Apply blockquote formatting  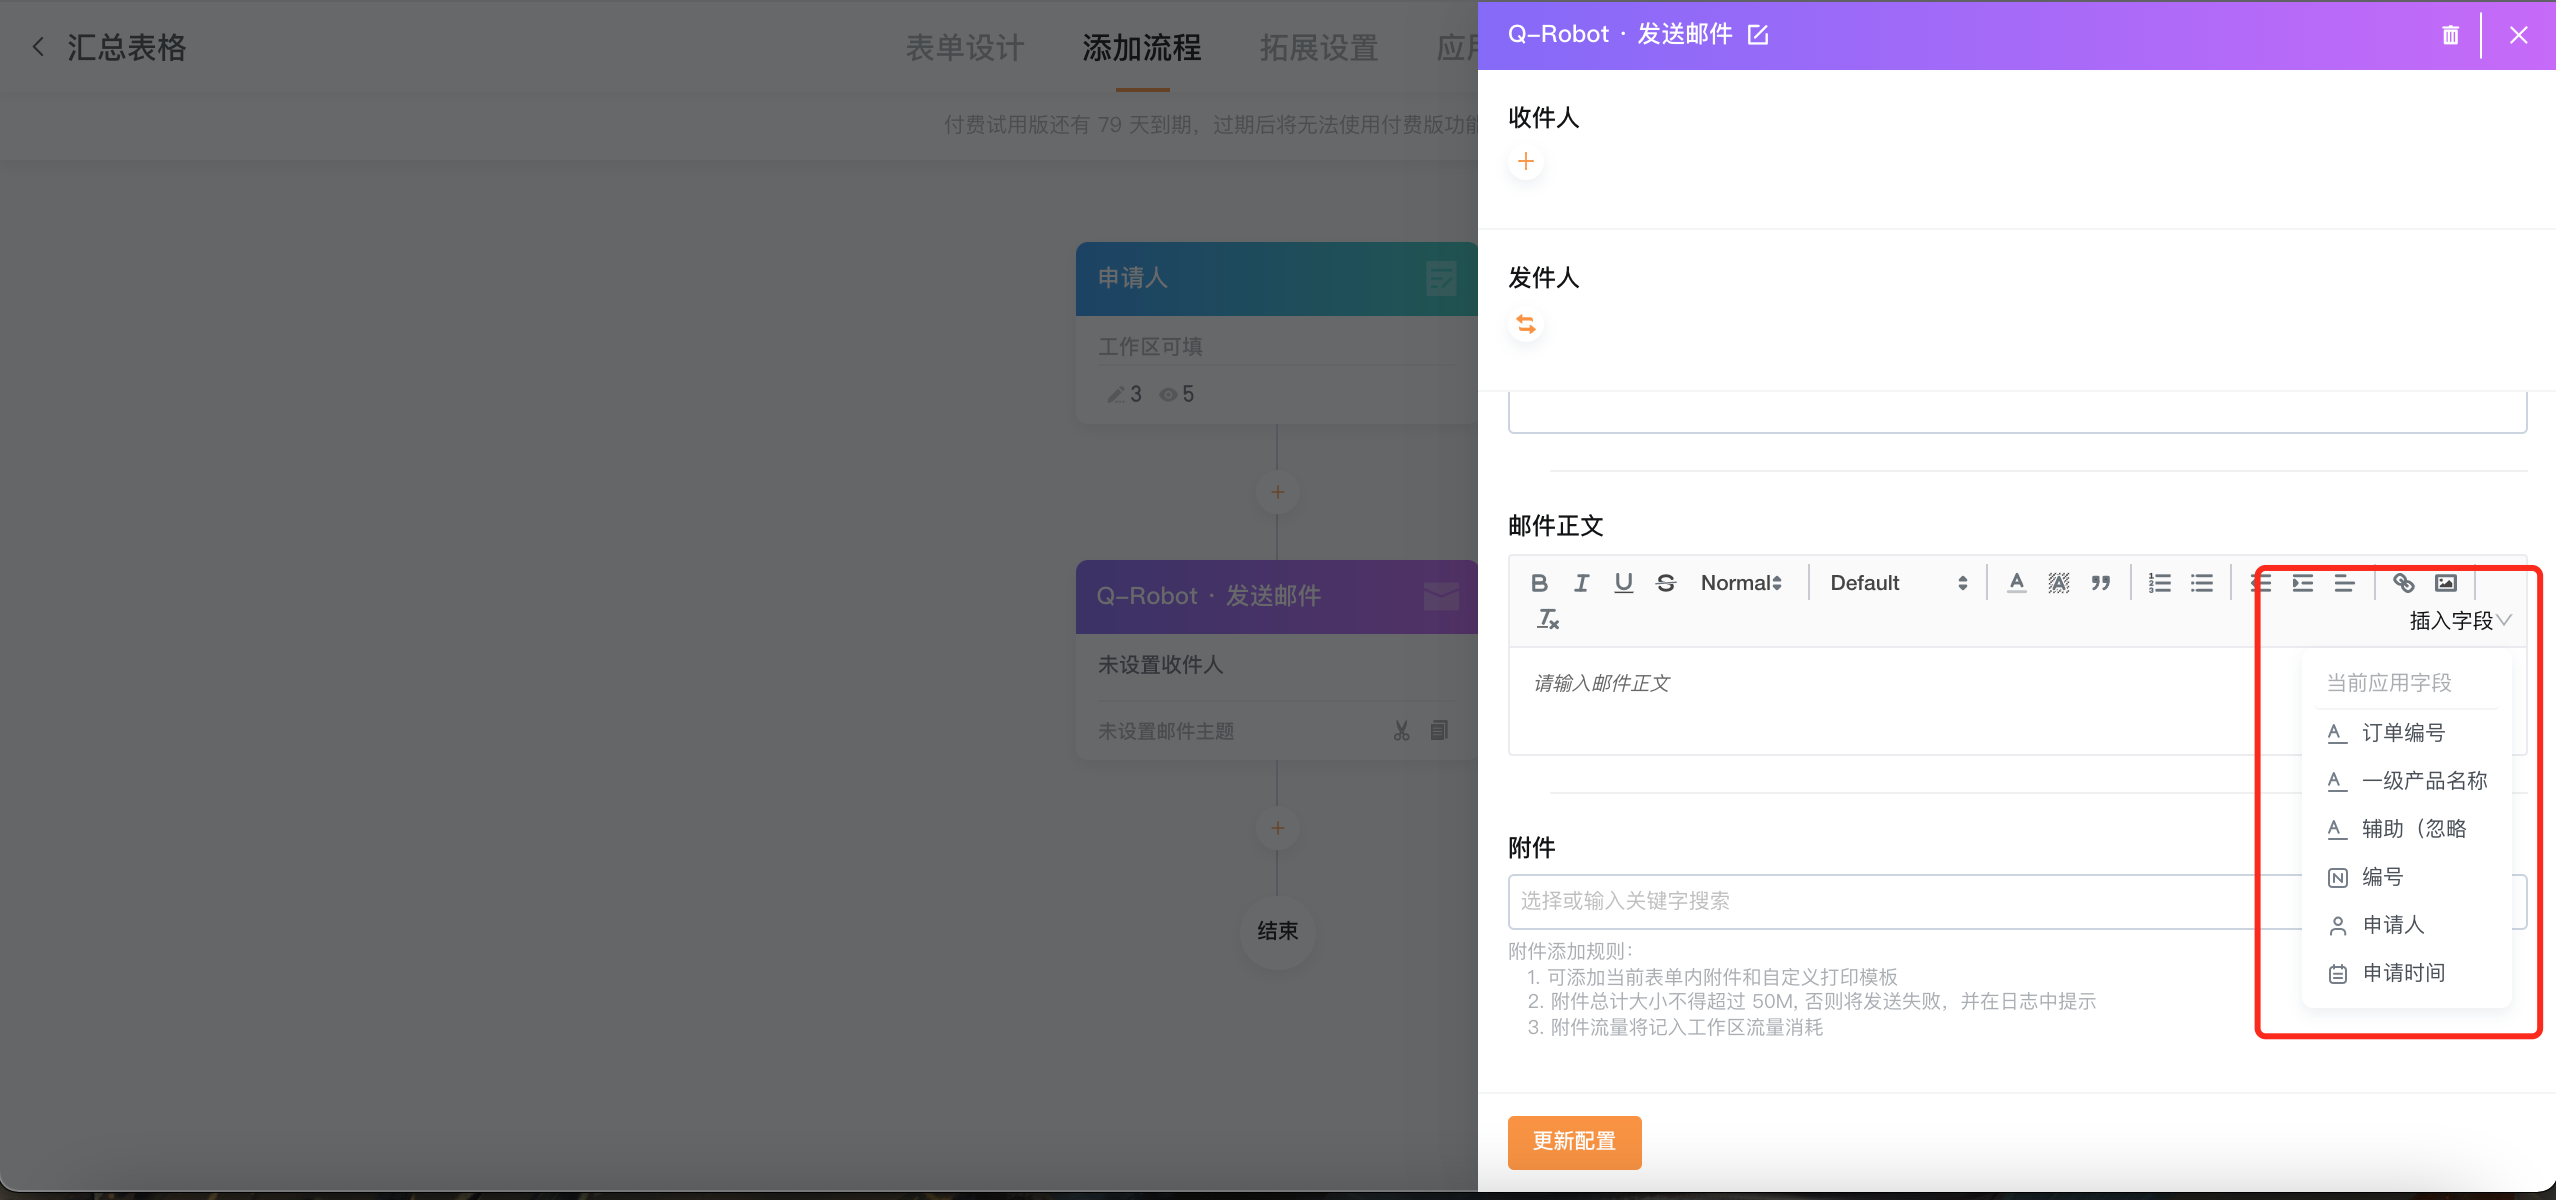pyautogui.click(x=2101, y=583)
